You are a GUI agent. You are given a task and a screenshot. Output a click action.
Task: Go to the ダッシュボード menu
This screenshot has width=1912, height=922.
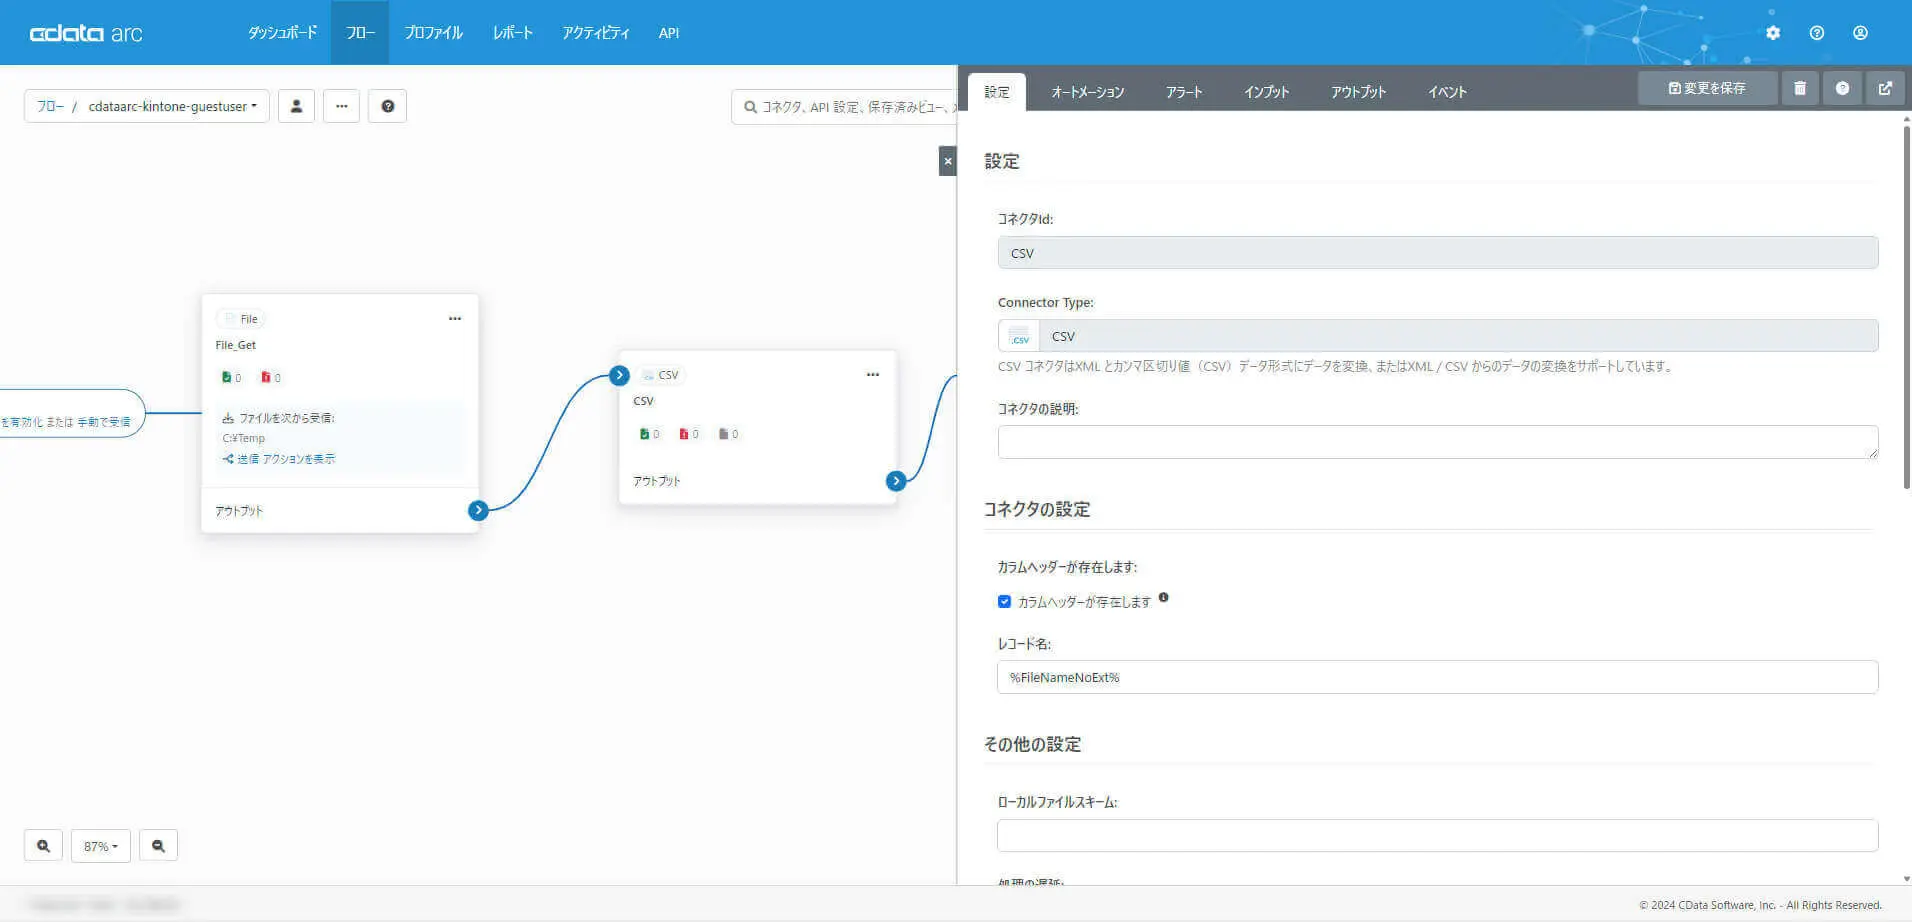(x=283, y=33)
